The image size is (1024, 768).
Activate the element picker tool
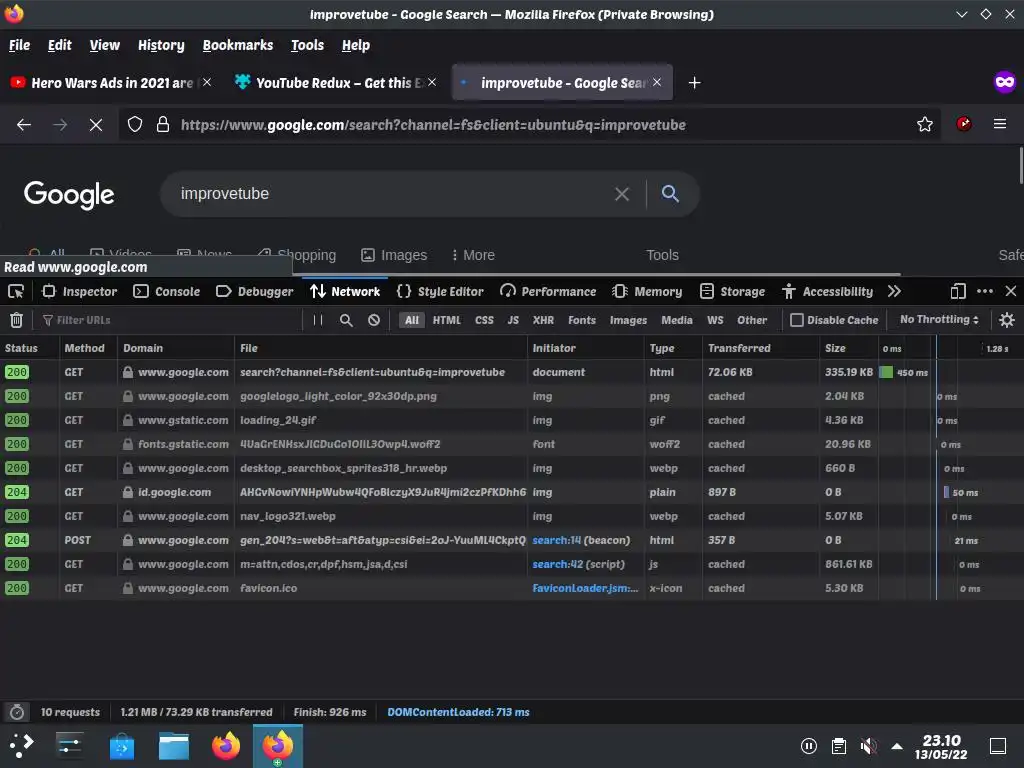point(16,291)
